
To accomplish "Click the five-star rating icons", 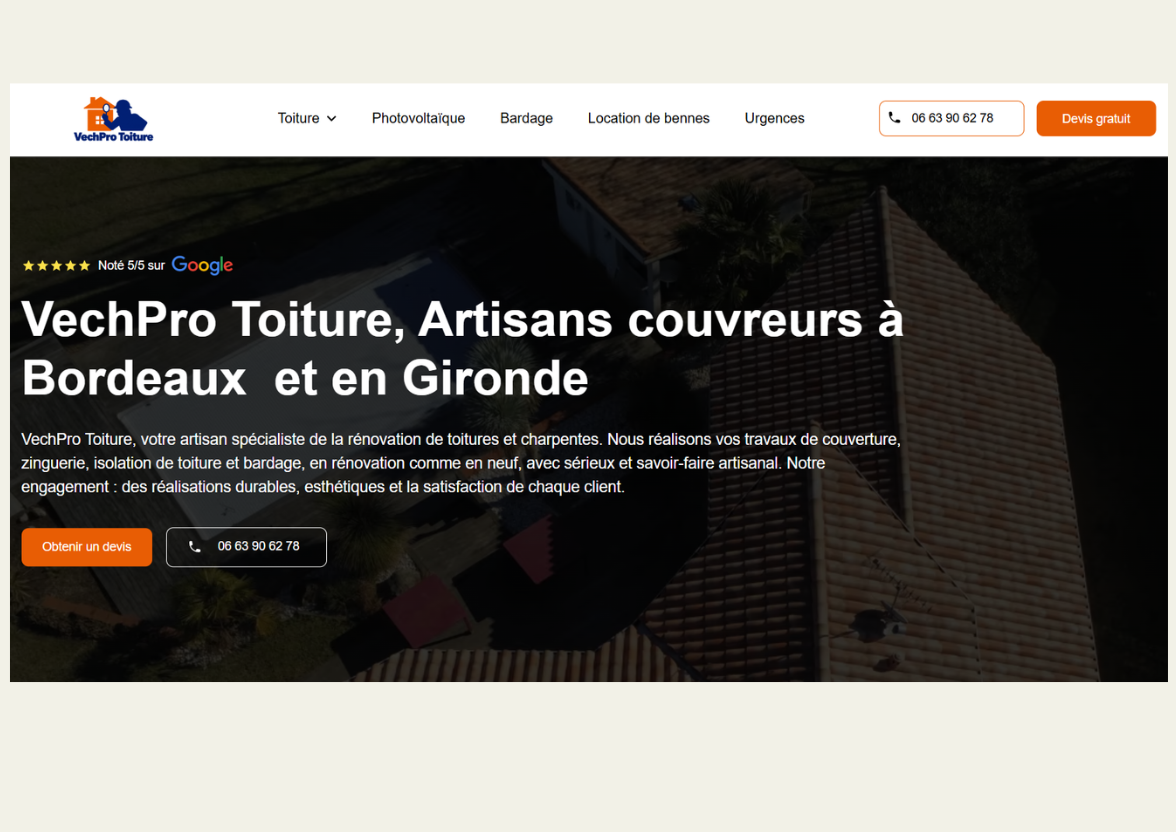I will [x=56, y=266].
